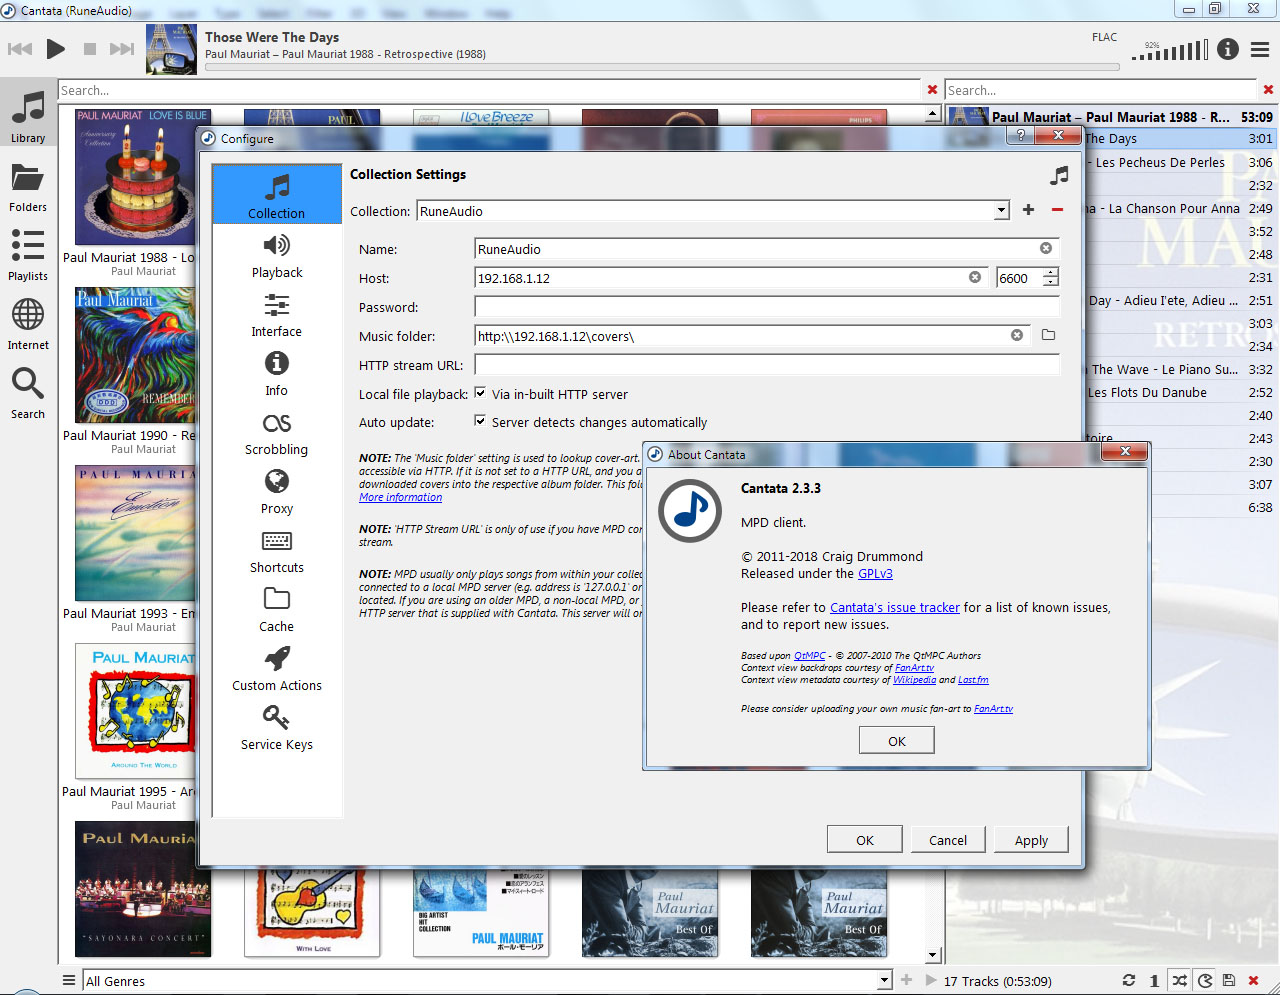Clear the Host field text

click(x=975, y=277)
